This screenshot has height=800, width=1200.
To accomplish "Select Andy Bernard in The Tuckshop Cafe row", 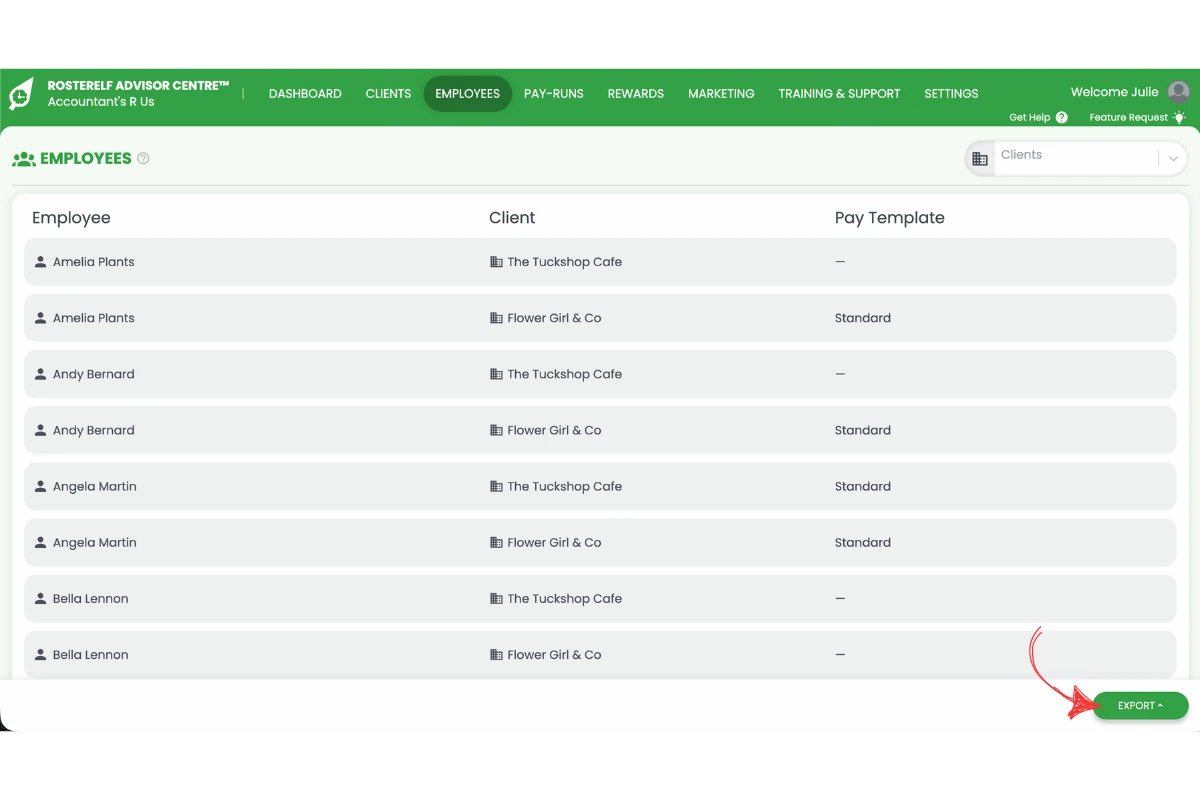I will 93,374.
